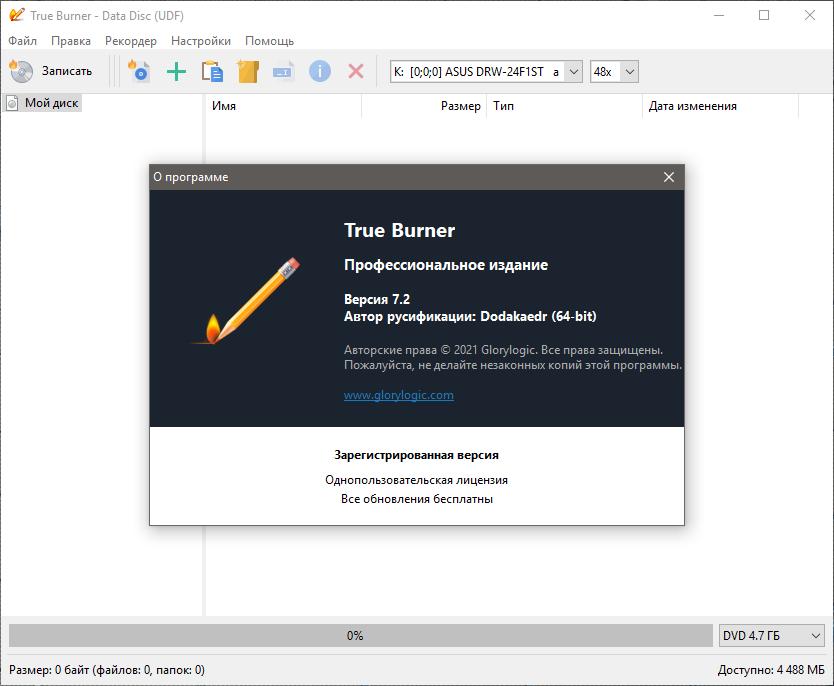Click the blue info properties icon
The width and height of the screenshot is (834, 686).
(x=319, y=71)
